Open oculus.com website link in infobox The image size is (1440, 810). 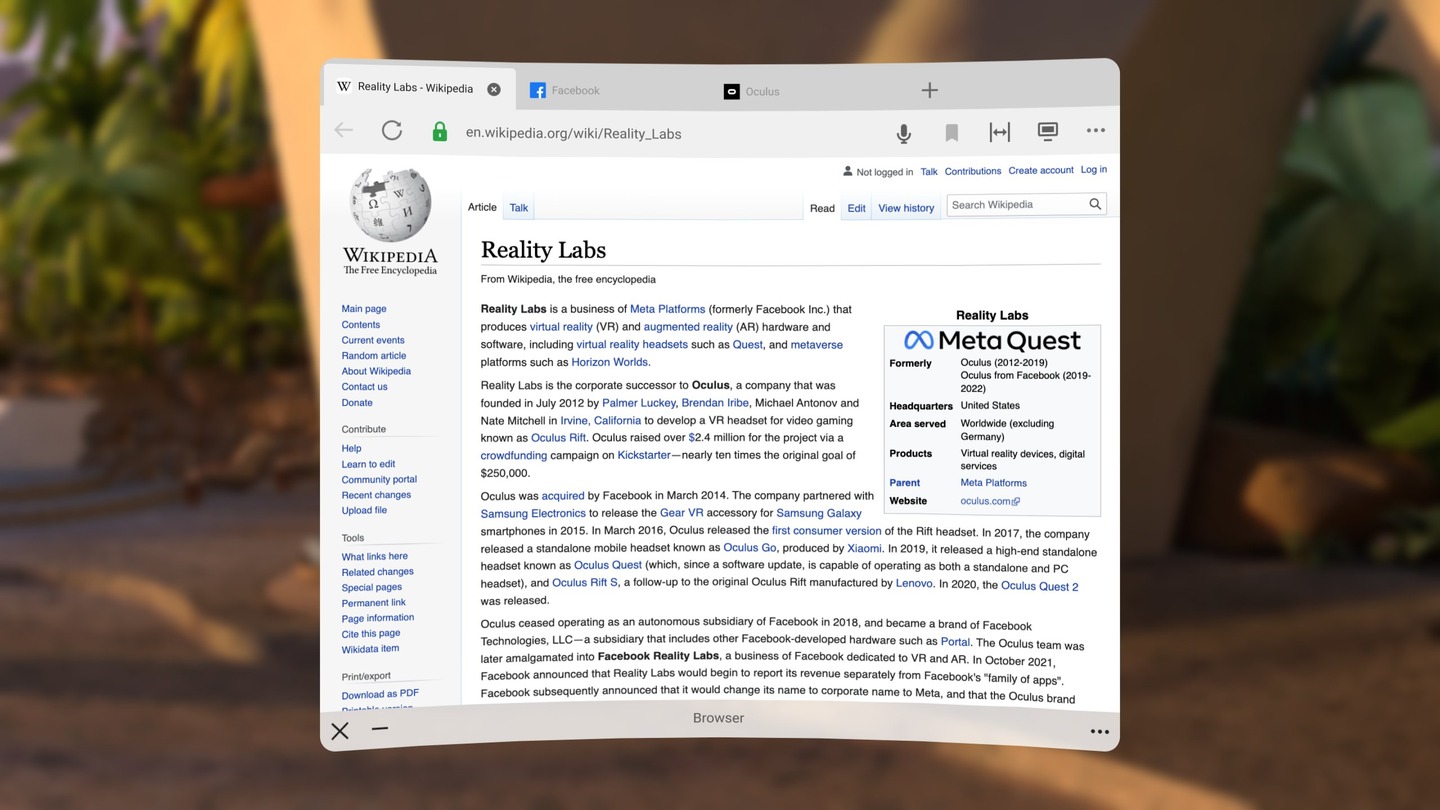(x=990, y=501)
